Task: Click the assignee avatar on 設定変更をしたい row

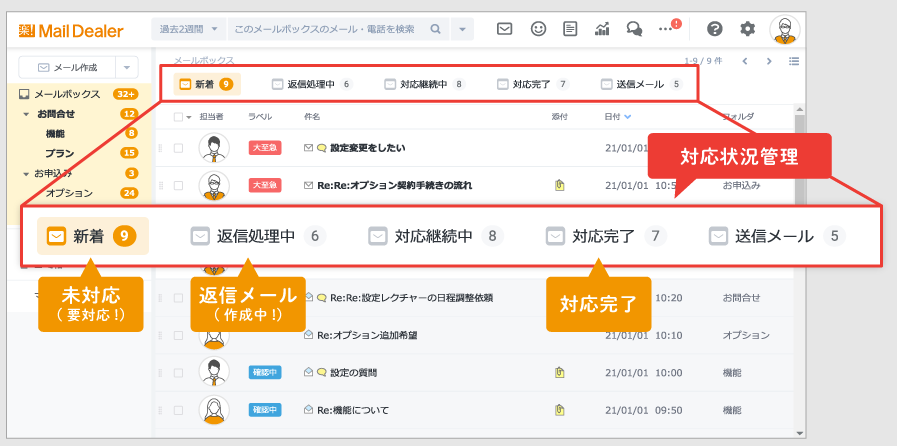Action: tap(214, 148)
